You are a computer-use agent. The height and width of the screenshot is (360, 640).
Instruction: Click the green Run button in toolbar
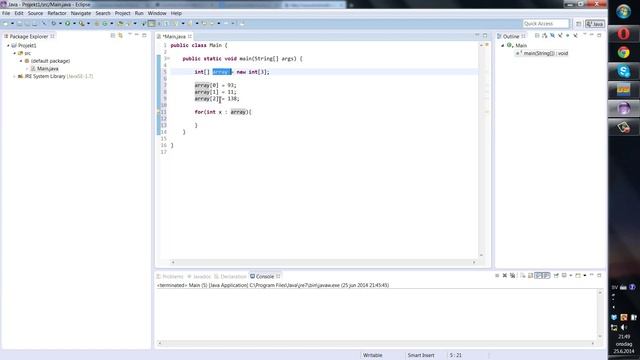[x=67, y=24]
